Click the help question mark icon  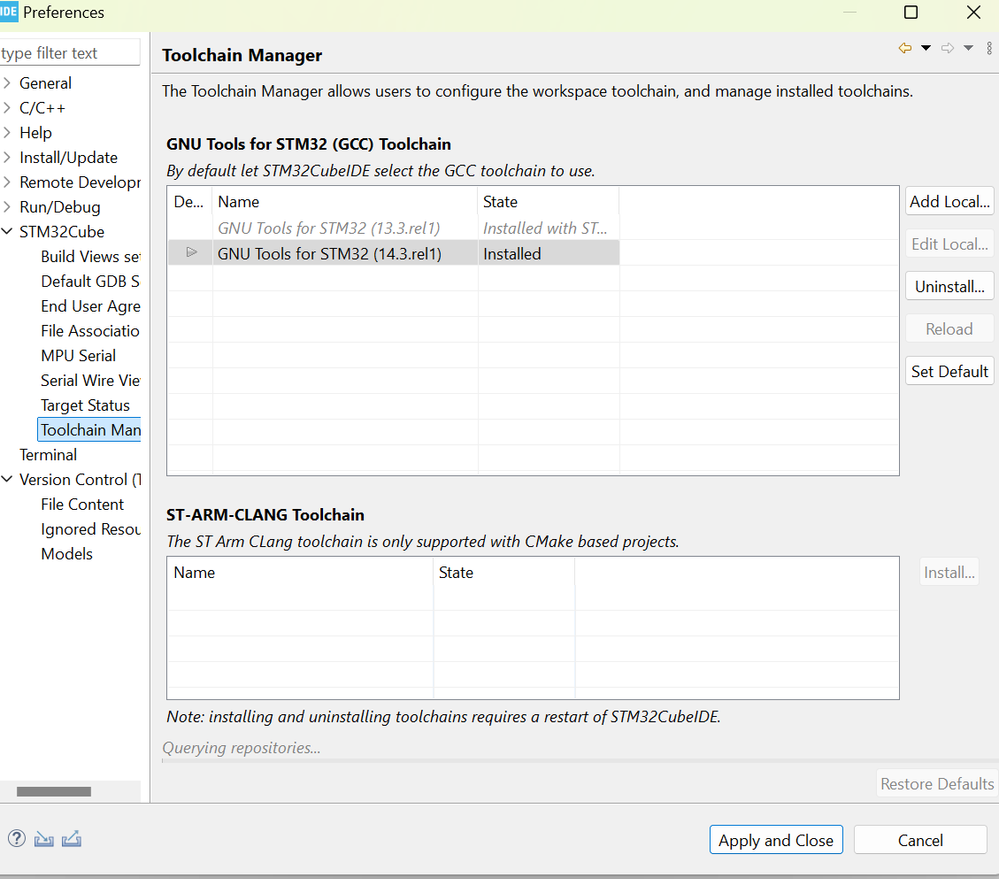pos(16,839)
